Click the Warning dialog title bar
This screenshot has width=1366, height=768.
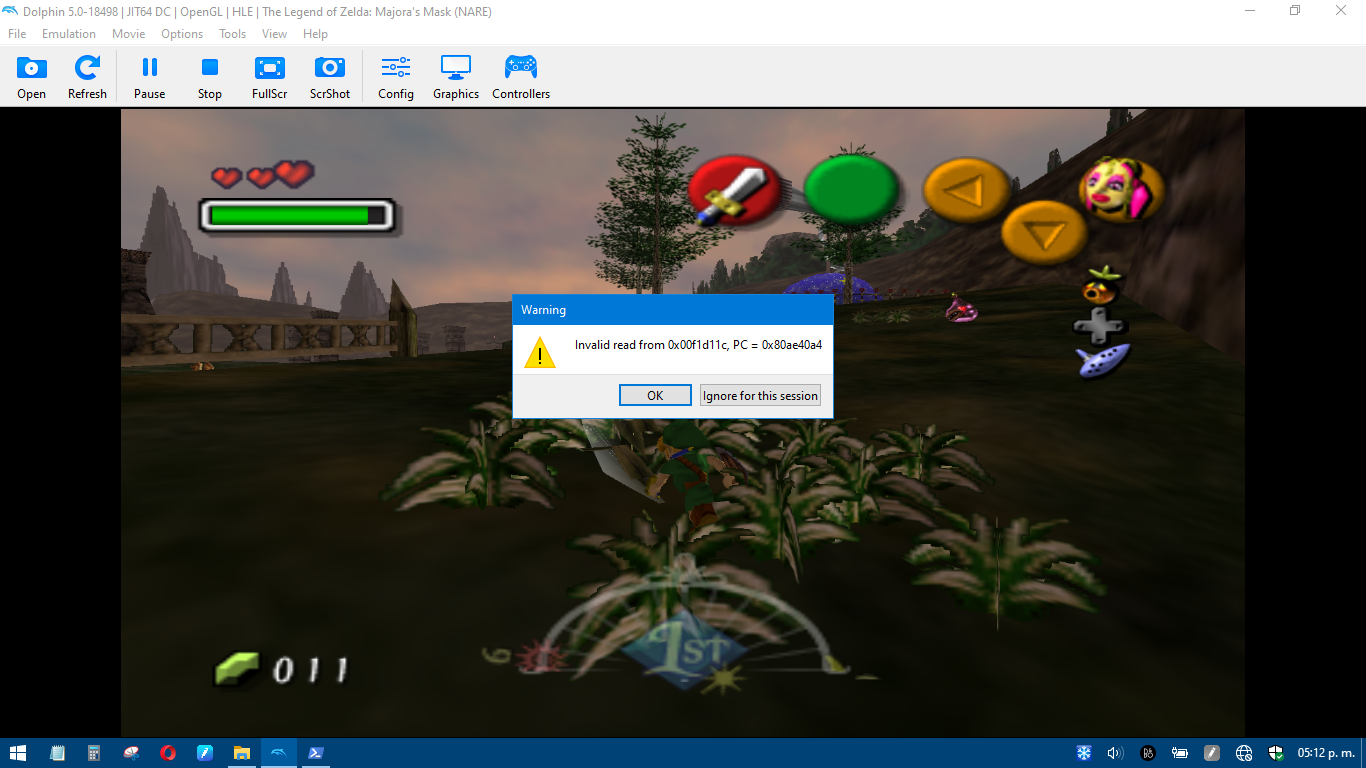click(x=673, y=310)
